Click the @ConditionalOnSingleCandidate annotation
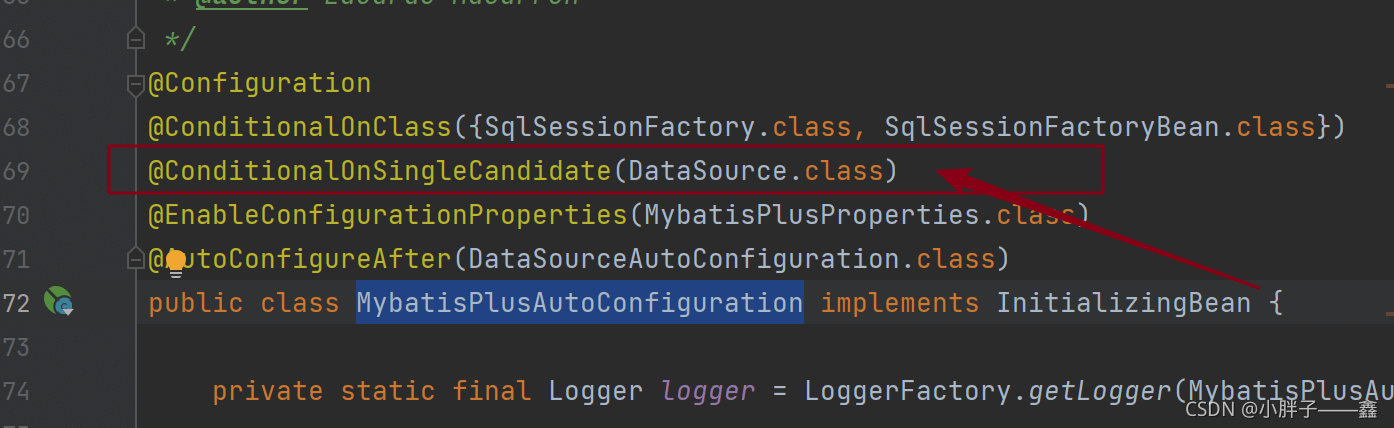This screenshot has width=1394, height=428. 379,171
